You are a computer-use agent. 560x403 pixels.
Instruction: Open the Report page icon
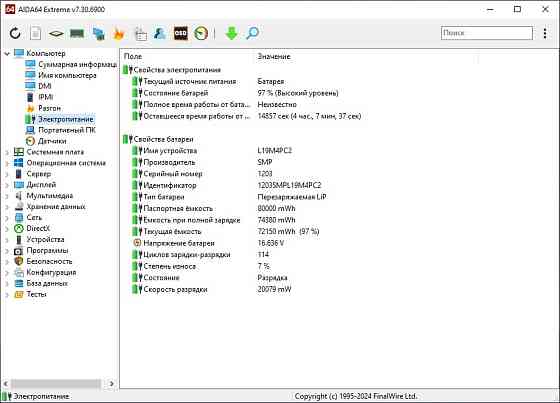(35, 33)
